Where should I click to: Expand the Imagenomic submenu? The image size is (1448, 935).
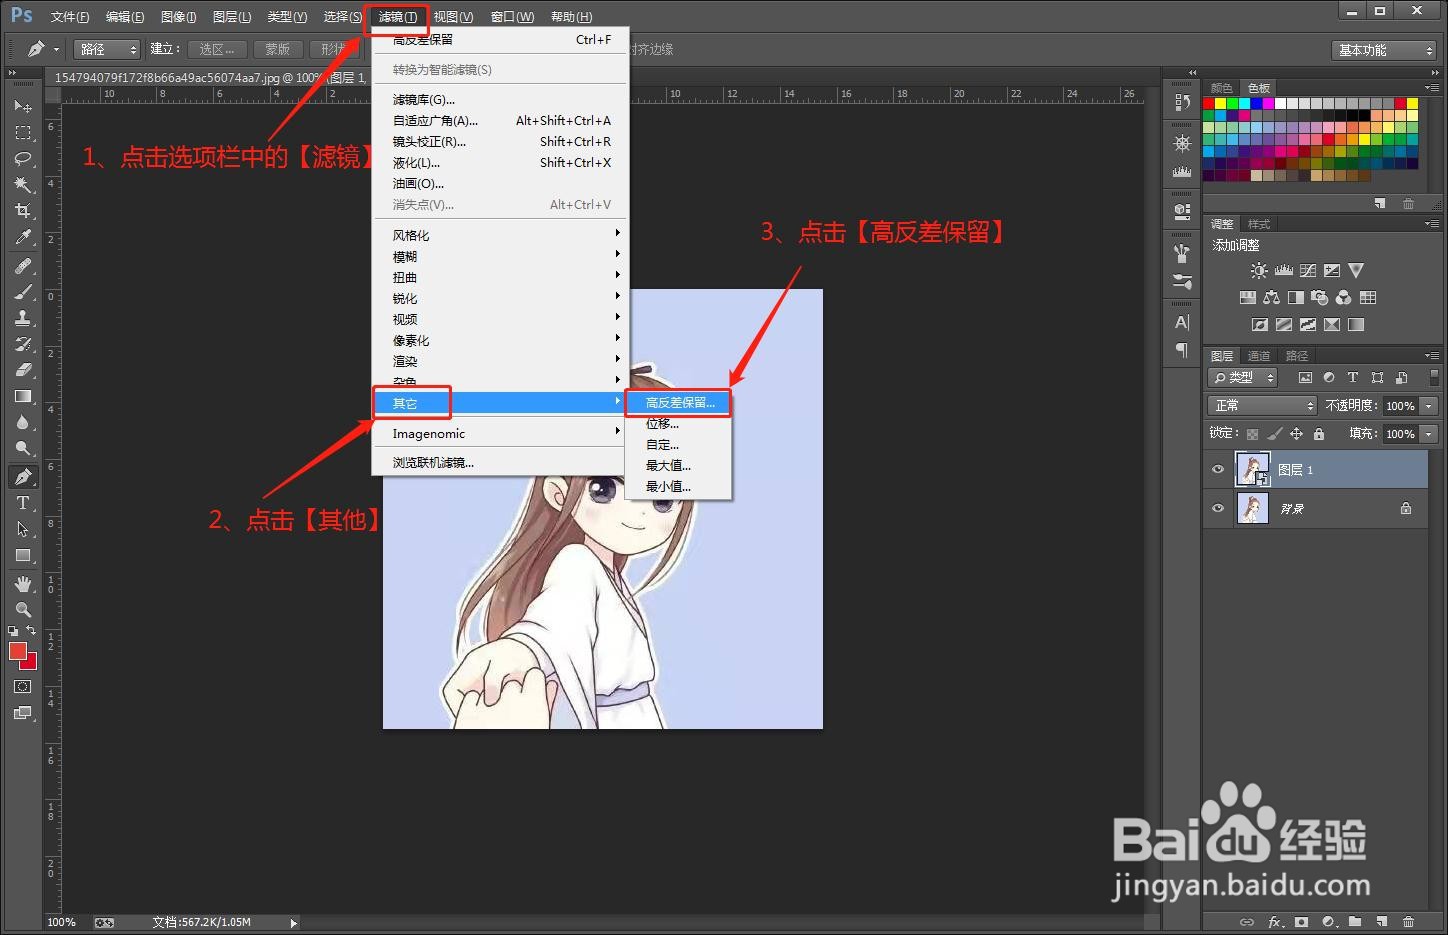click(x=500, y=433)
